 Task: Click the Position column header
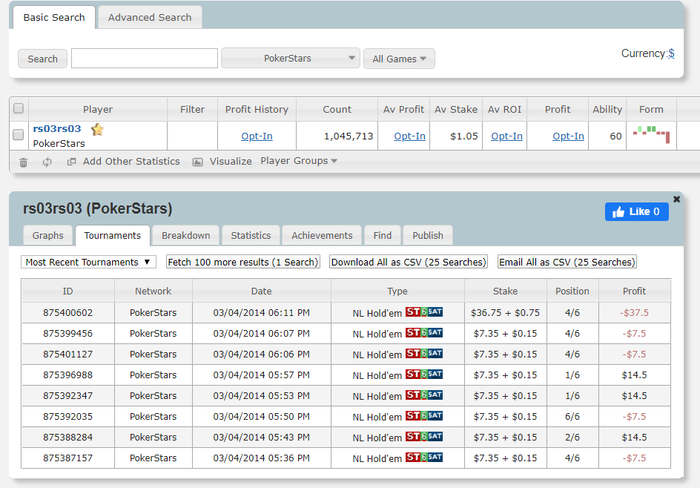pos(572,291)
